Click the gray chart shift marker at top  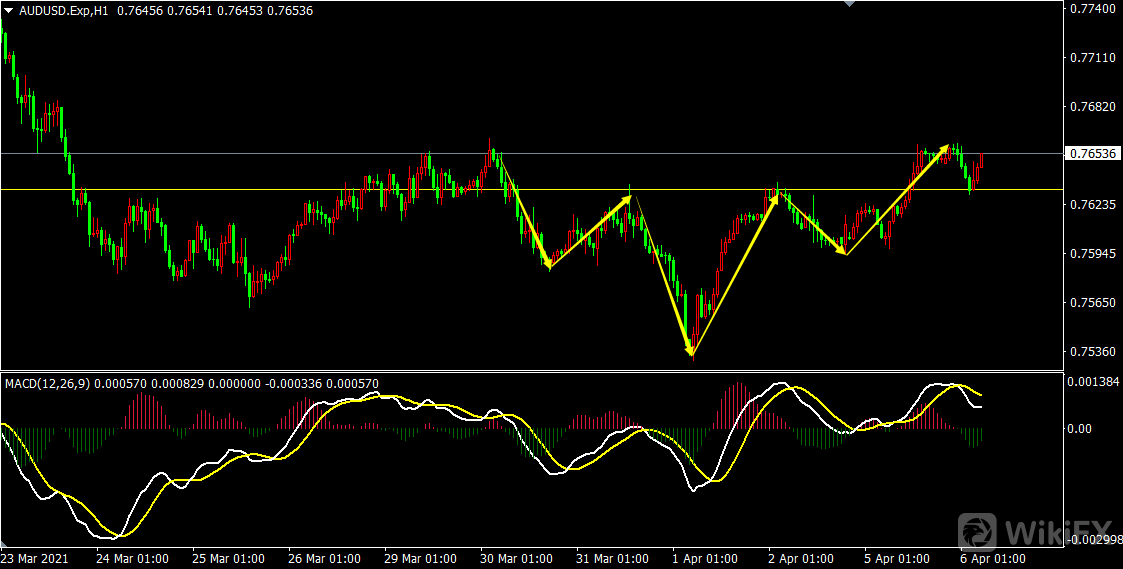849,4
